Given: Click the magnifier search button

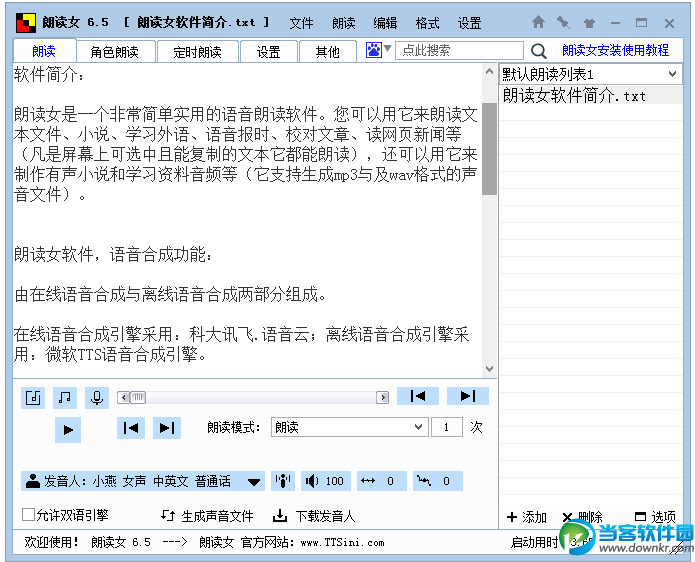Looking at the screenshot, I should coord(539,51).
